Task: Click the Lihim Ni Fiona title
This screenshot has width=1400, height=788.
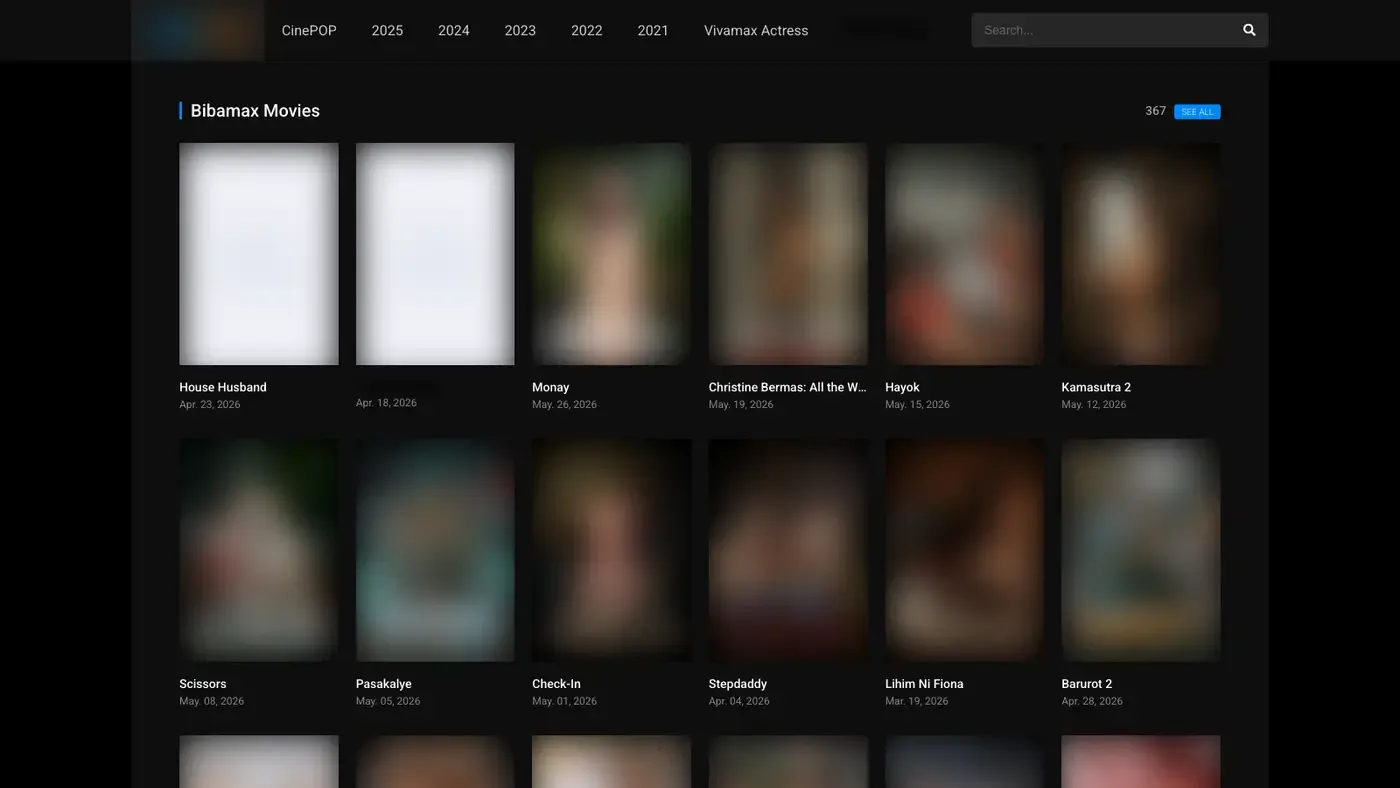Action: [x=924, y=684]
